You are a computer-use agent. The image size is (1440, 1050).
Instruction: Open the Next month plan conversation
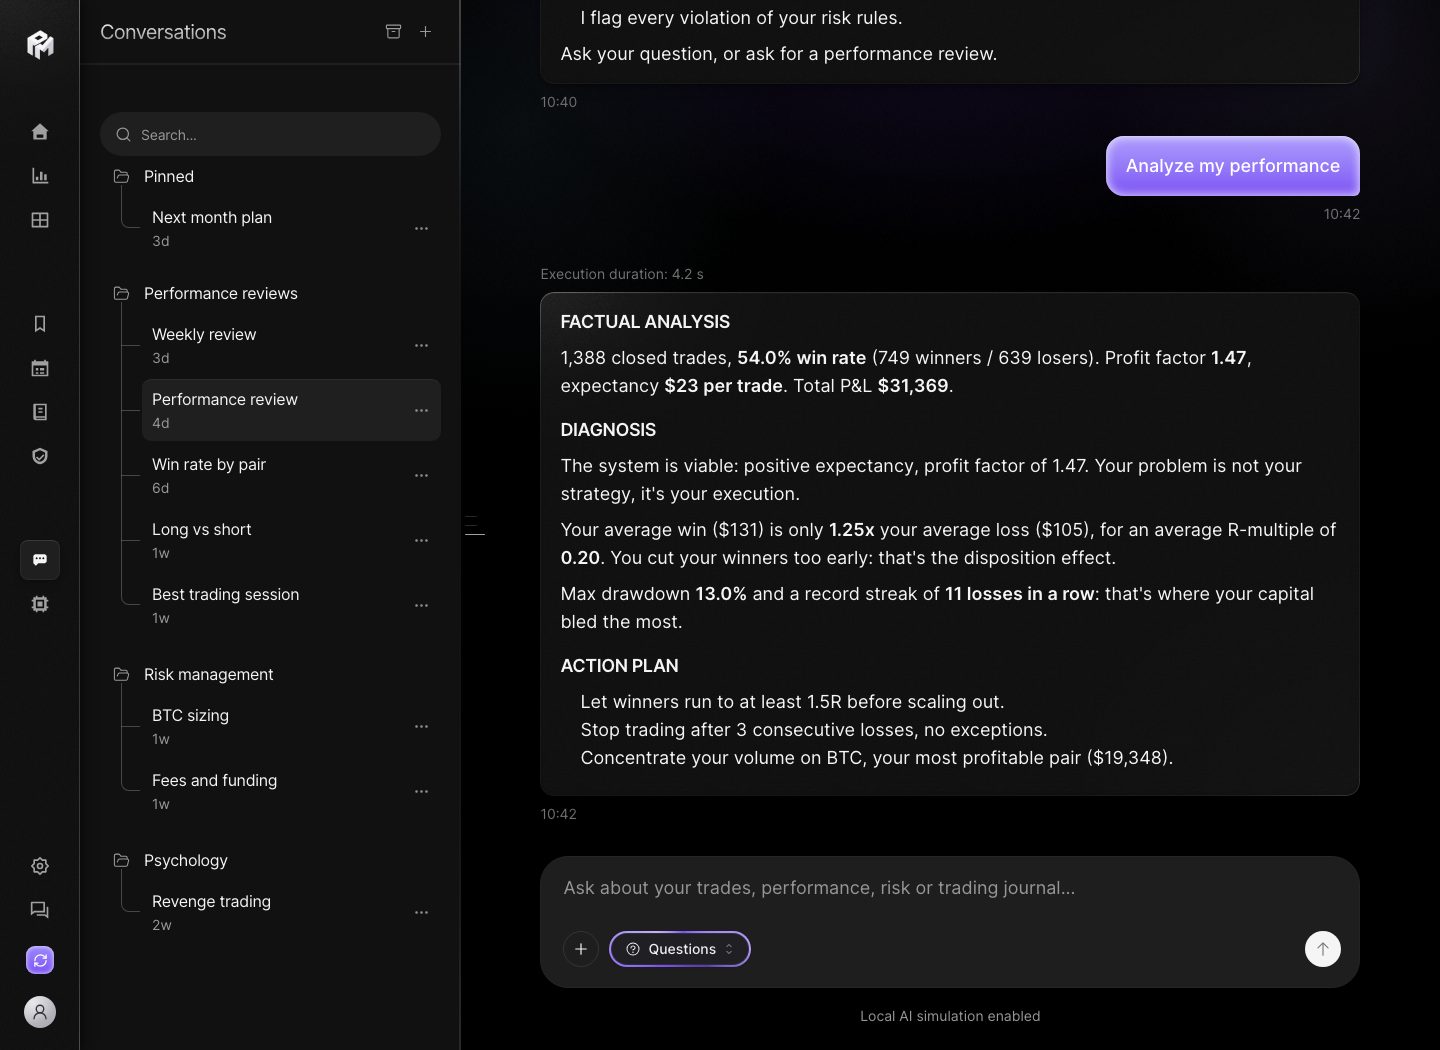[291, 228]
